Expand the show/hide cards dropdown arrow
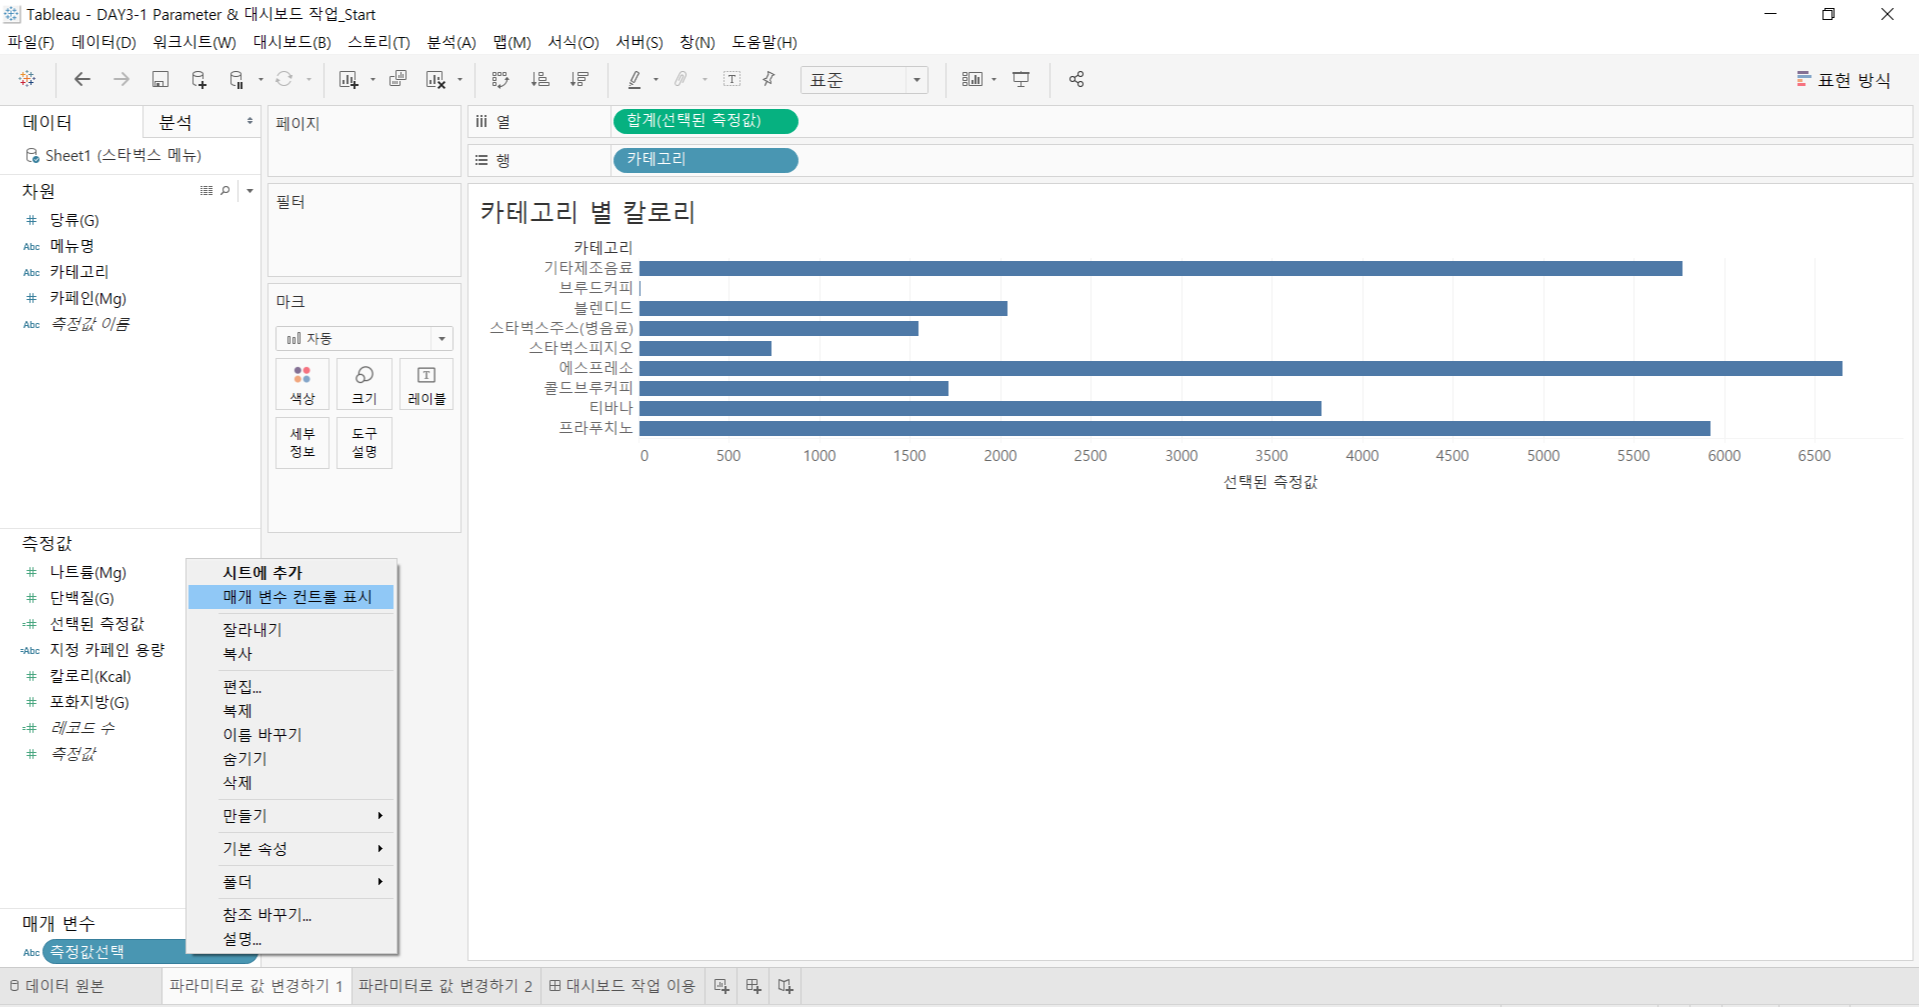The height and width of the screenshot is (1007, 1919). [x=994, y=80]
